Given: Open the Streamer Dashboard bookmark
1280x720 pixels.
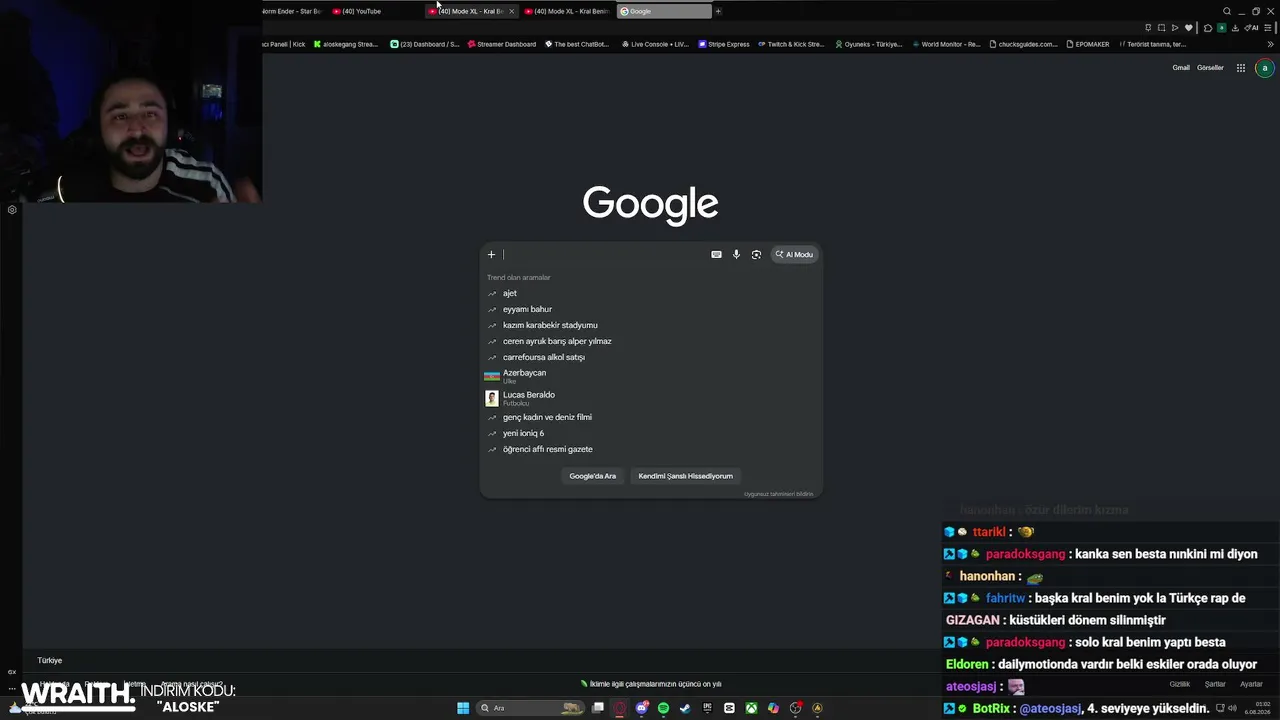Looking at the screenshot, I should pos(502,44).
